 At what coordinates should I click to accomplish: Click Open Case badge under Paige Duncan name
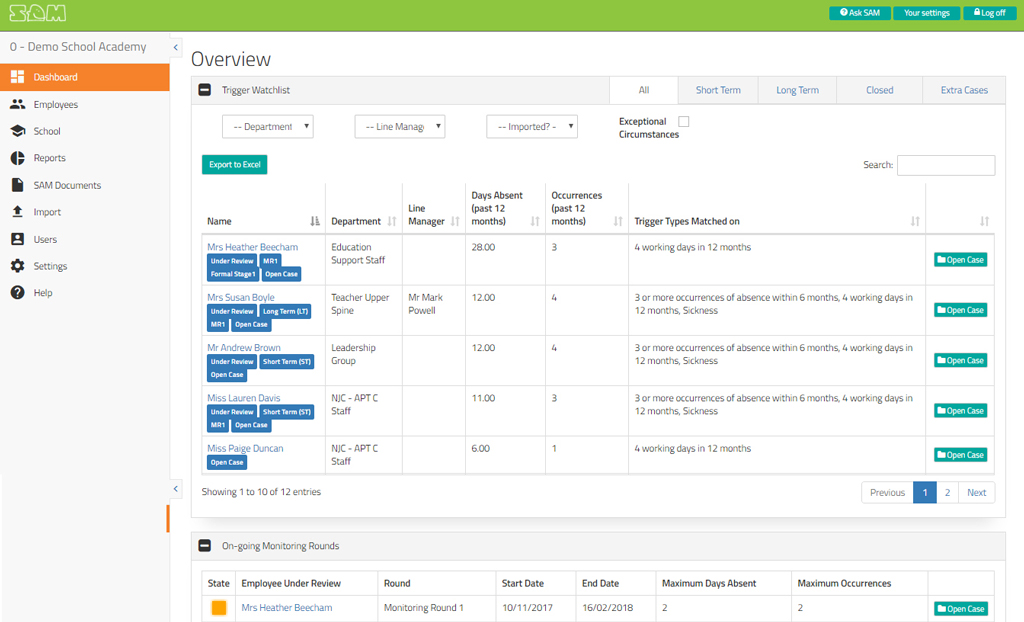pos(227,463)
